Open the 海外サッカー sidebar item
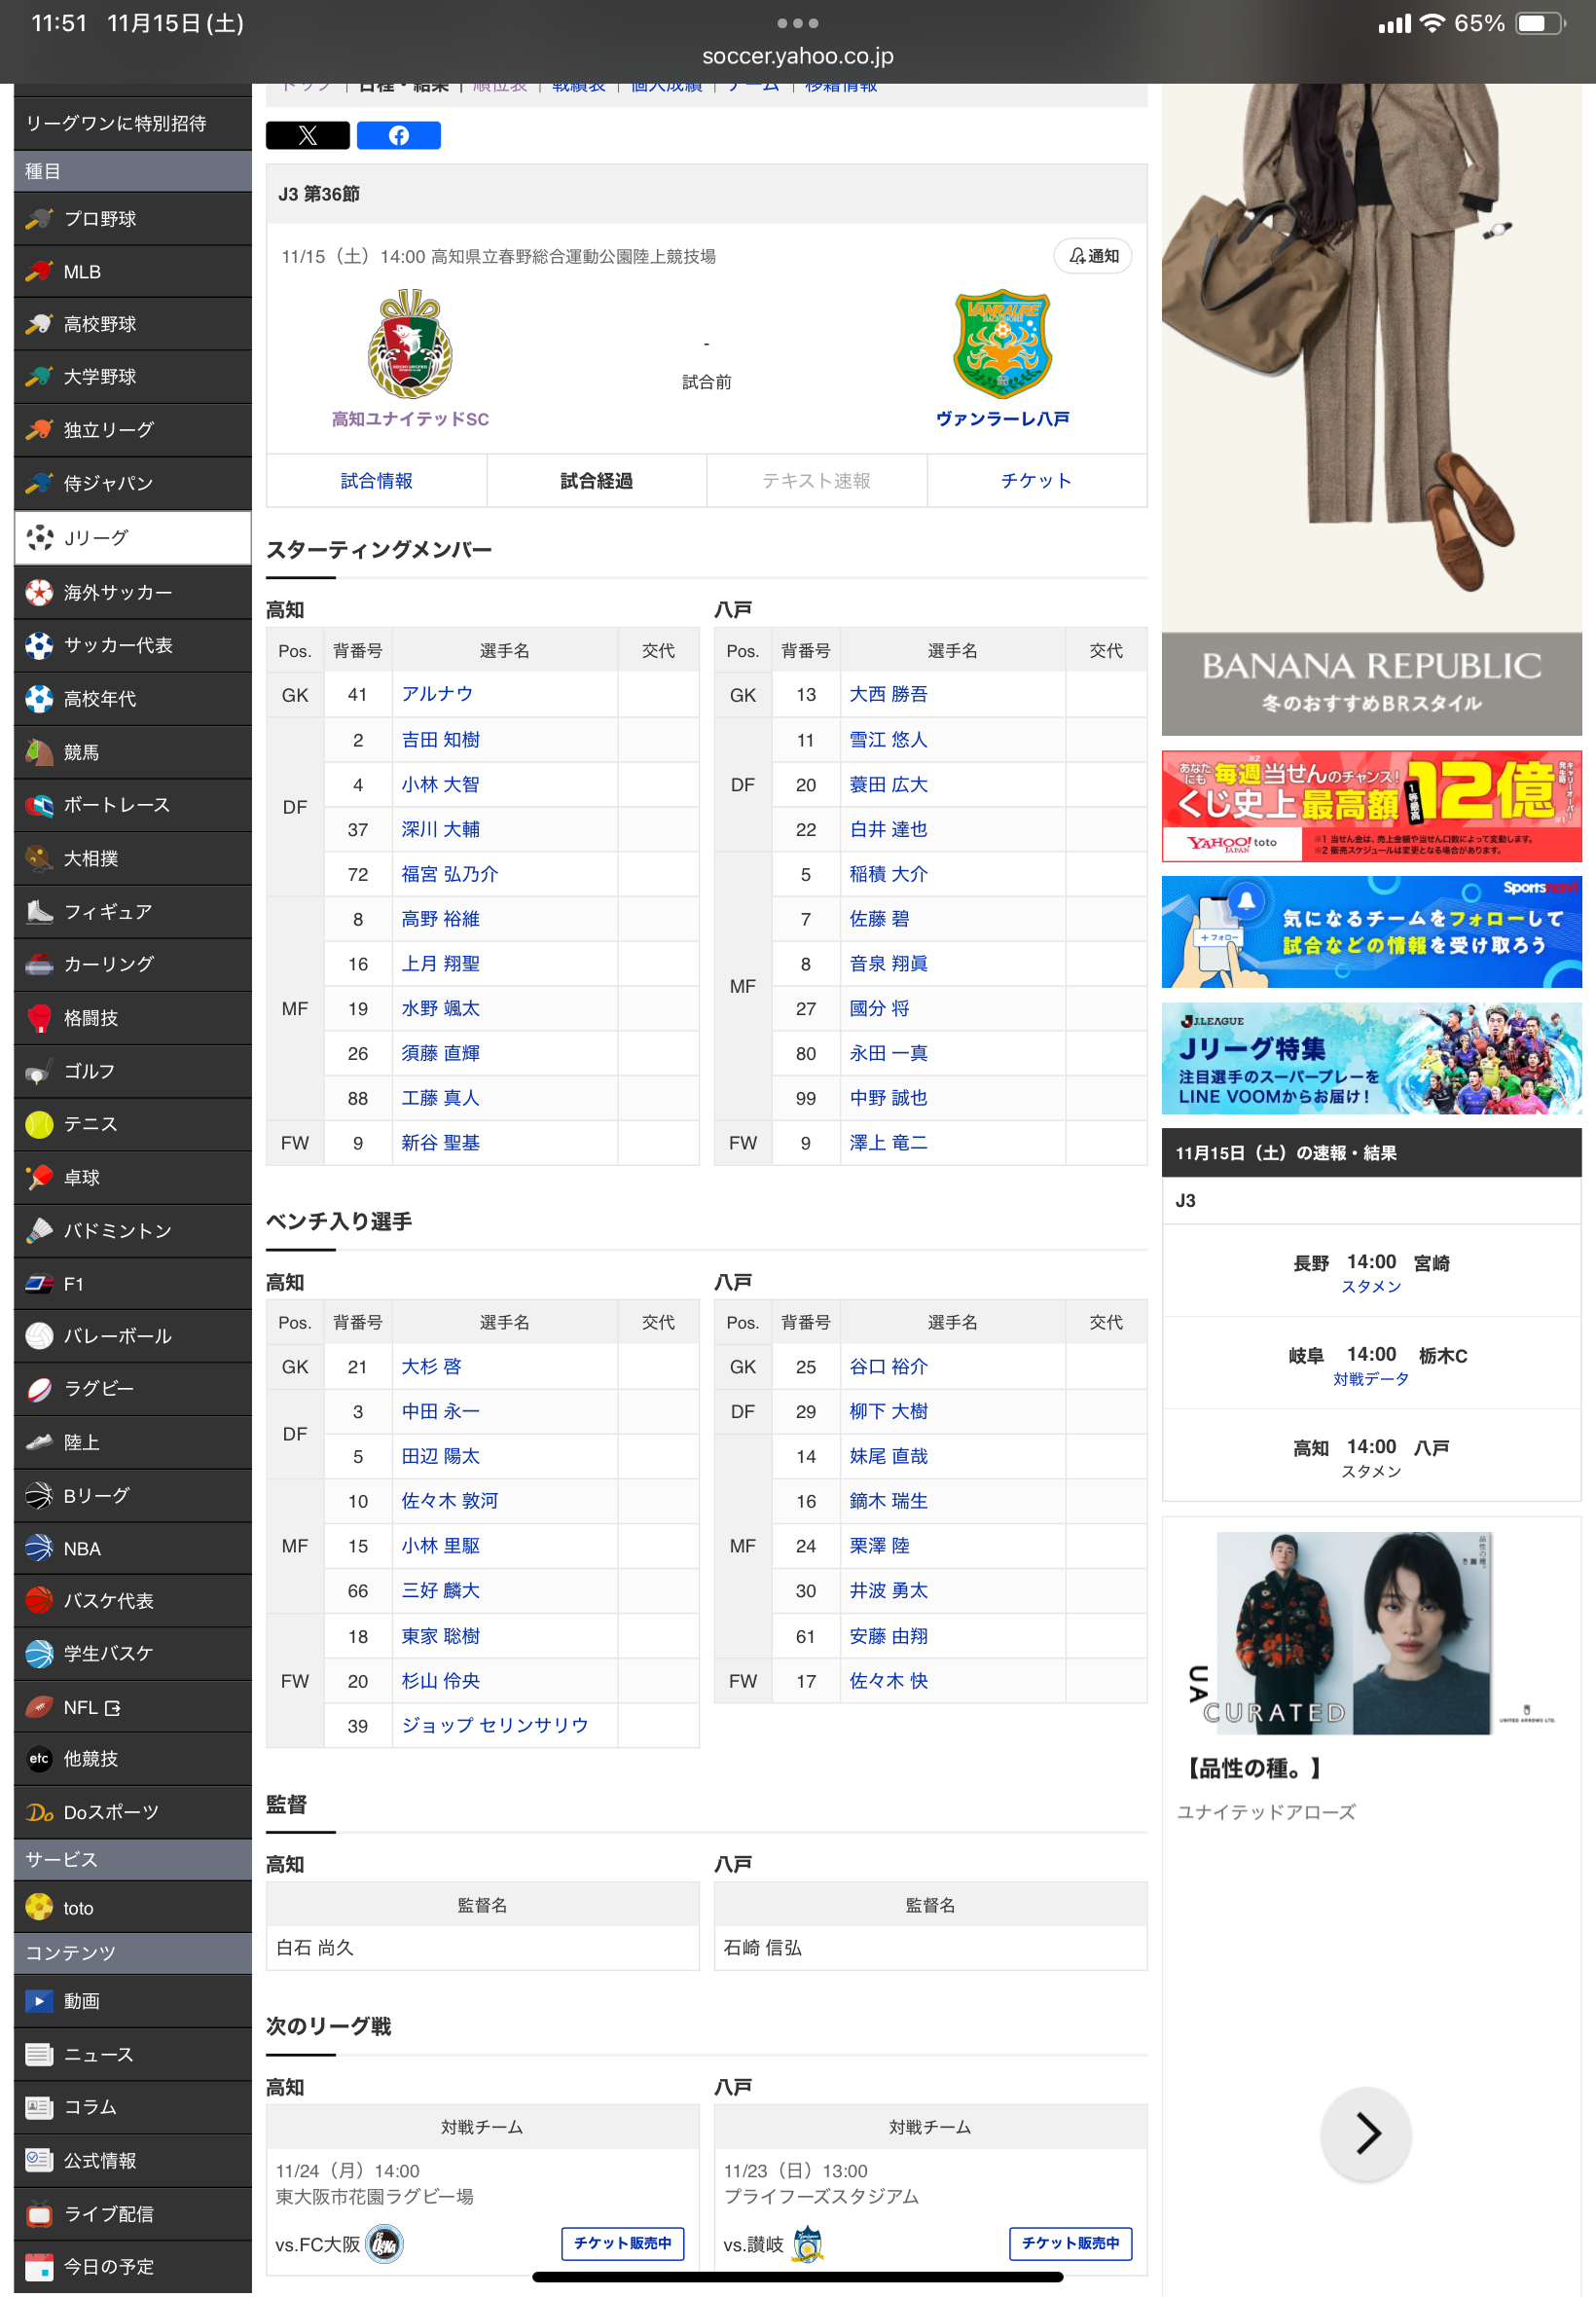The image size is (1596, 2297). (132, 592)
